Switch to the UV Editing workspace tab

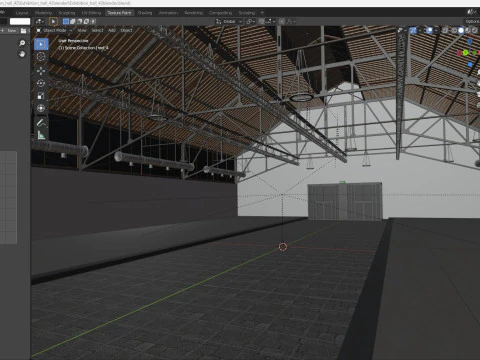pyautogui.click(x=91, y=13)
